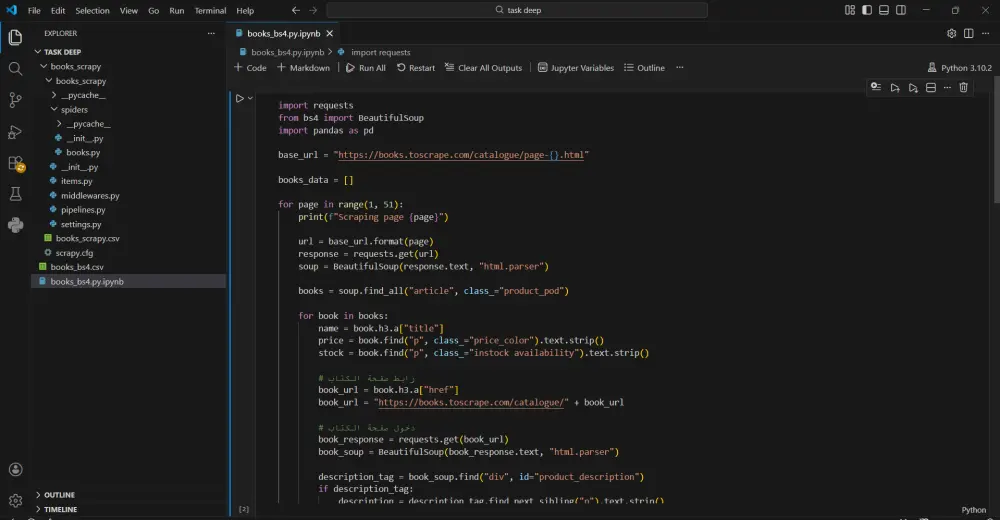The width and height of the screenshot is (1000, 520).
Task: Open the Run and Debug view
Action: click(x=15, y=131)
